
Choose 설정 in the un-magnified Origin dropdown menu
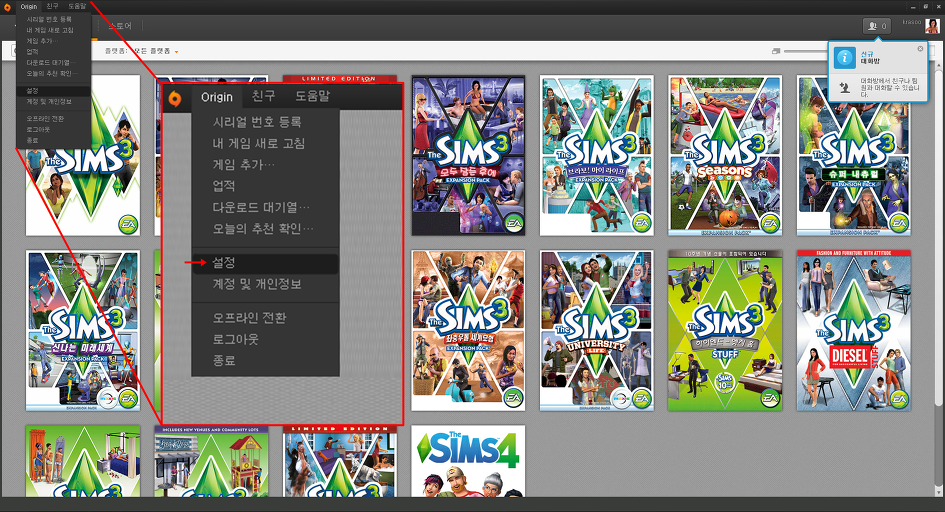[54, 91]
